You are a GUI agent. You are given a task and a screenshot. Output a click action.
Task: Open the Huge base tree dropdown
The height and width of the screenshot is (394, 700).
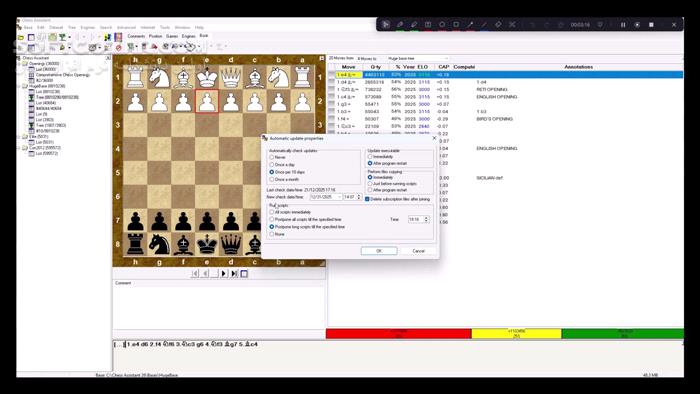446,58
